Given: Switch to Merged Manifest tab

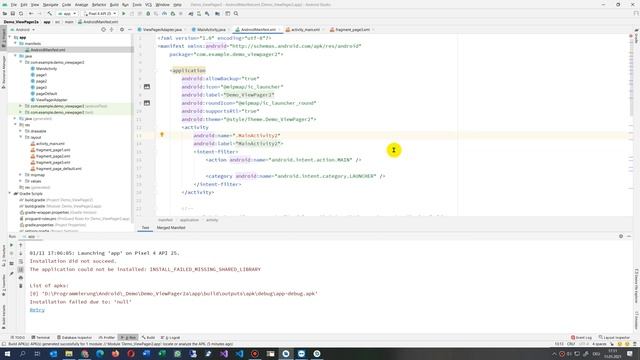Looking at the screenshot, I should [x=171, y=228].
